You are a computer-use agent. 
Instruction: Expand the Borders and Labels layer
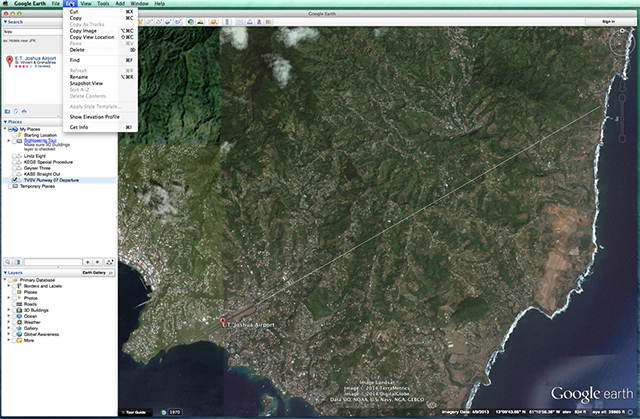tap(9, 286)
